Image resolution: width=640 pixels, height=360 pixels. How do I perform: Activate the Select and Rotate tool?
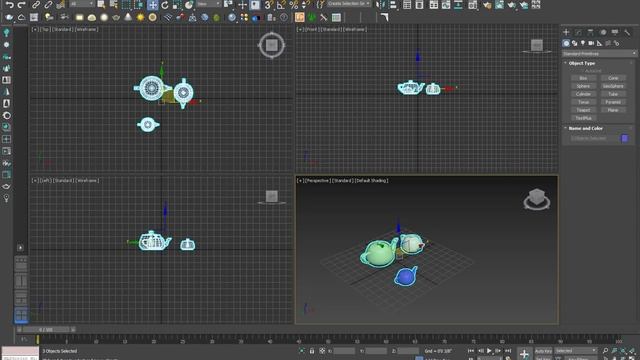coord(164,5)
